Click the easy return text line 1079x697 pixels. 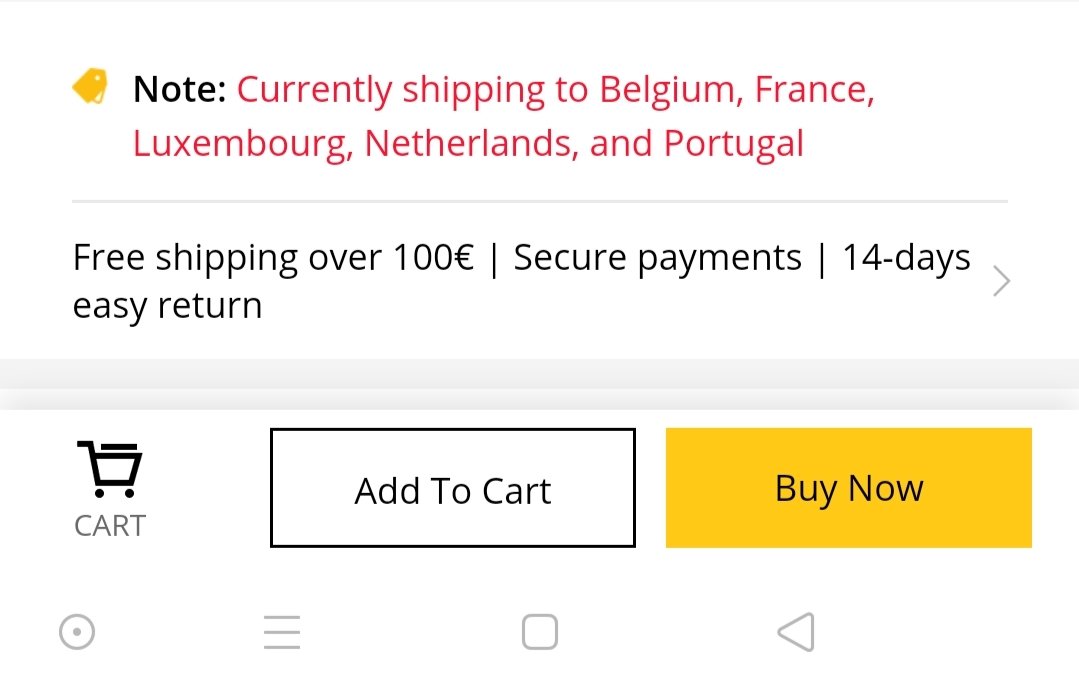pos(167,305)
